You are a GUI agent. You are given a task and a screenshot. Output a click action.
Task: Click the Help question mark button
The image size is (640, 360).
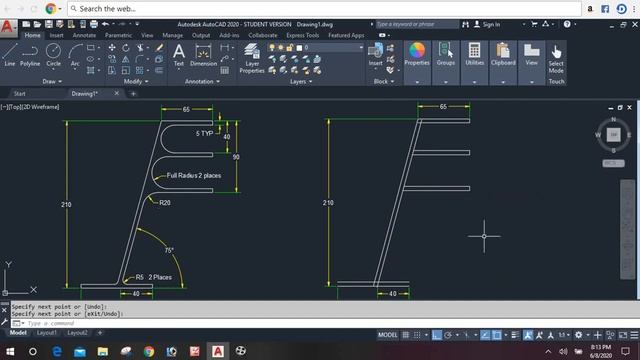(x=567, y=24)
